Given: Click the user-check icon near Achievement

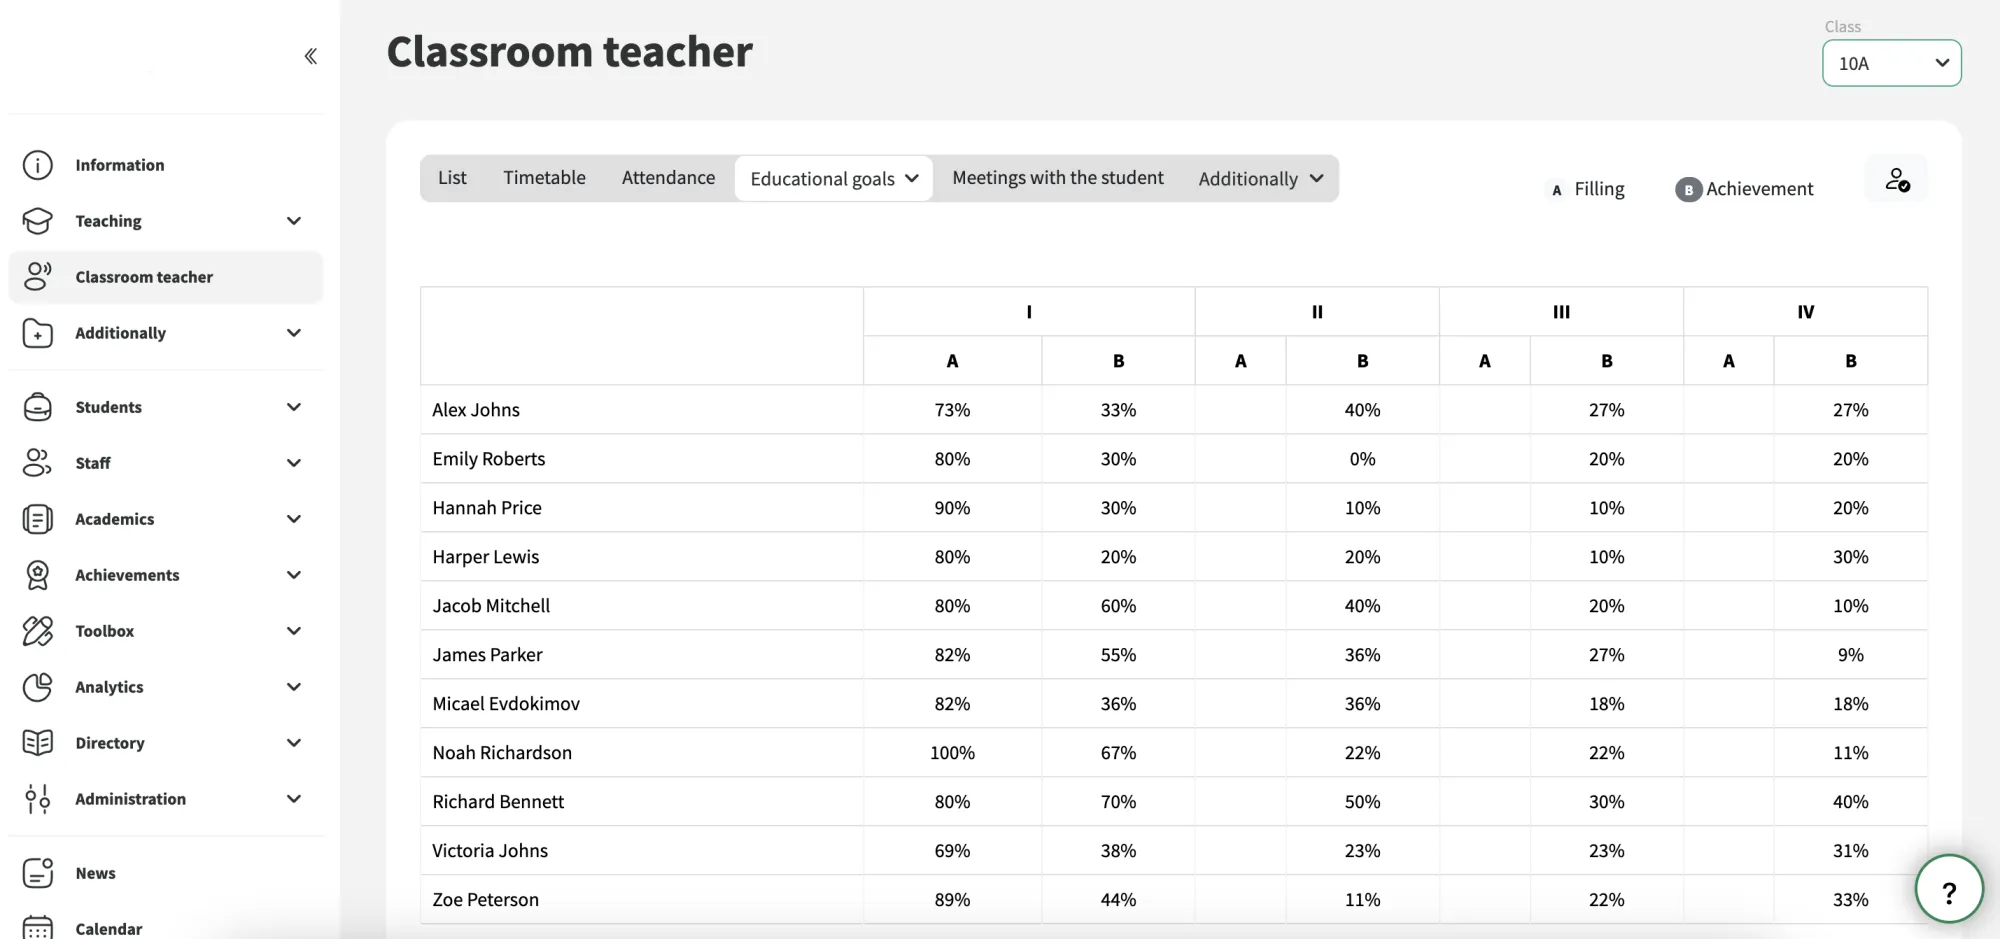Looking at the screenshot, I should pyautogui.click(x=1897, y=180).
